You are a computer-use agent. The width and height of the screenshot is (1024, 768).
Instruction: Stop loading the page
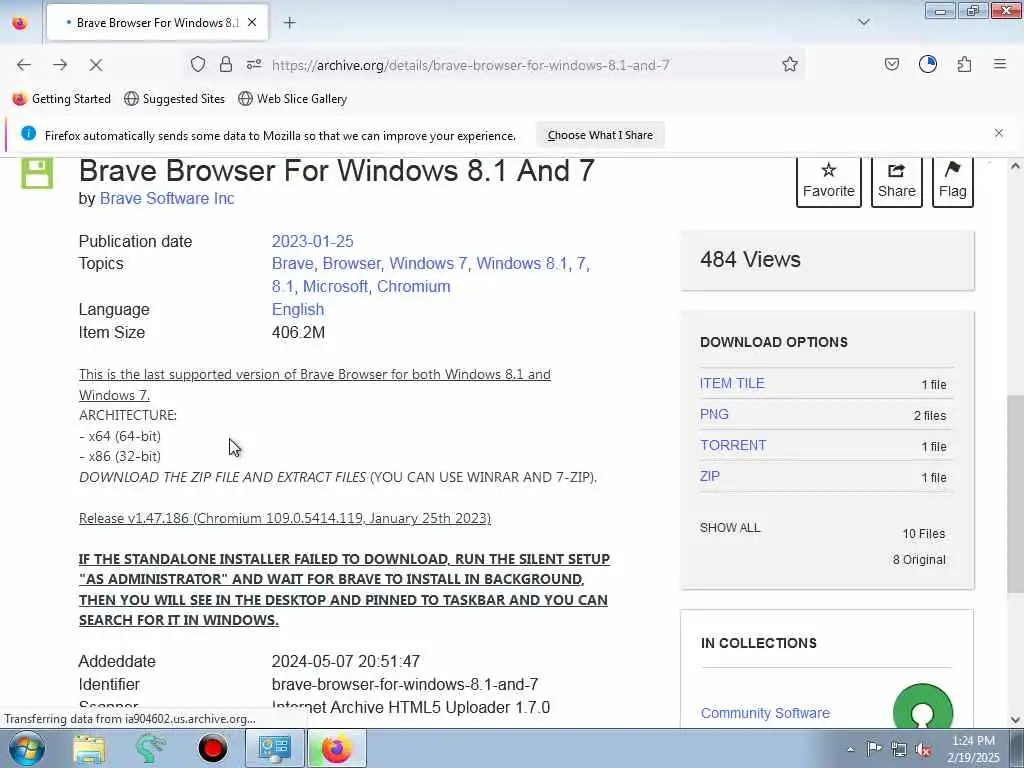(95, 65)
